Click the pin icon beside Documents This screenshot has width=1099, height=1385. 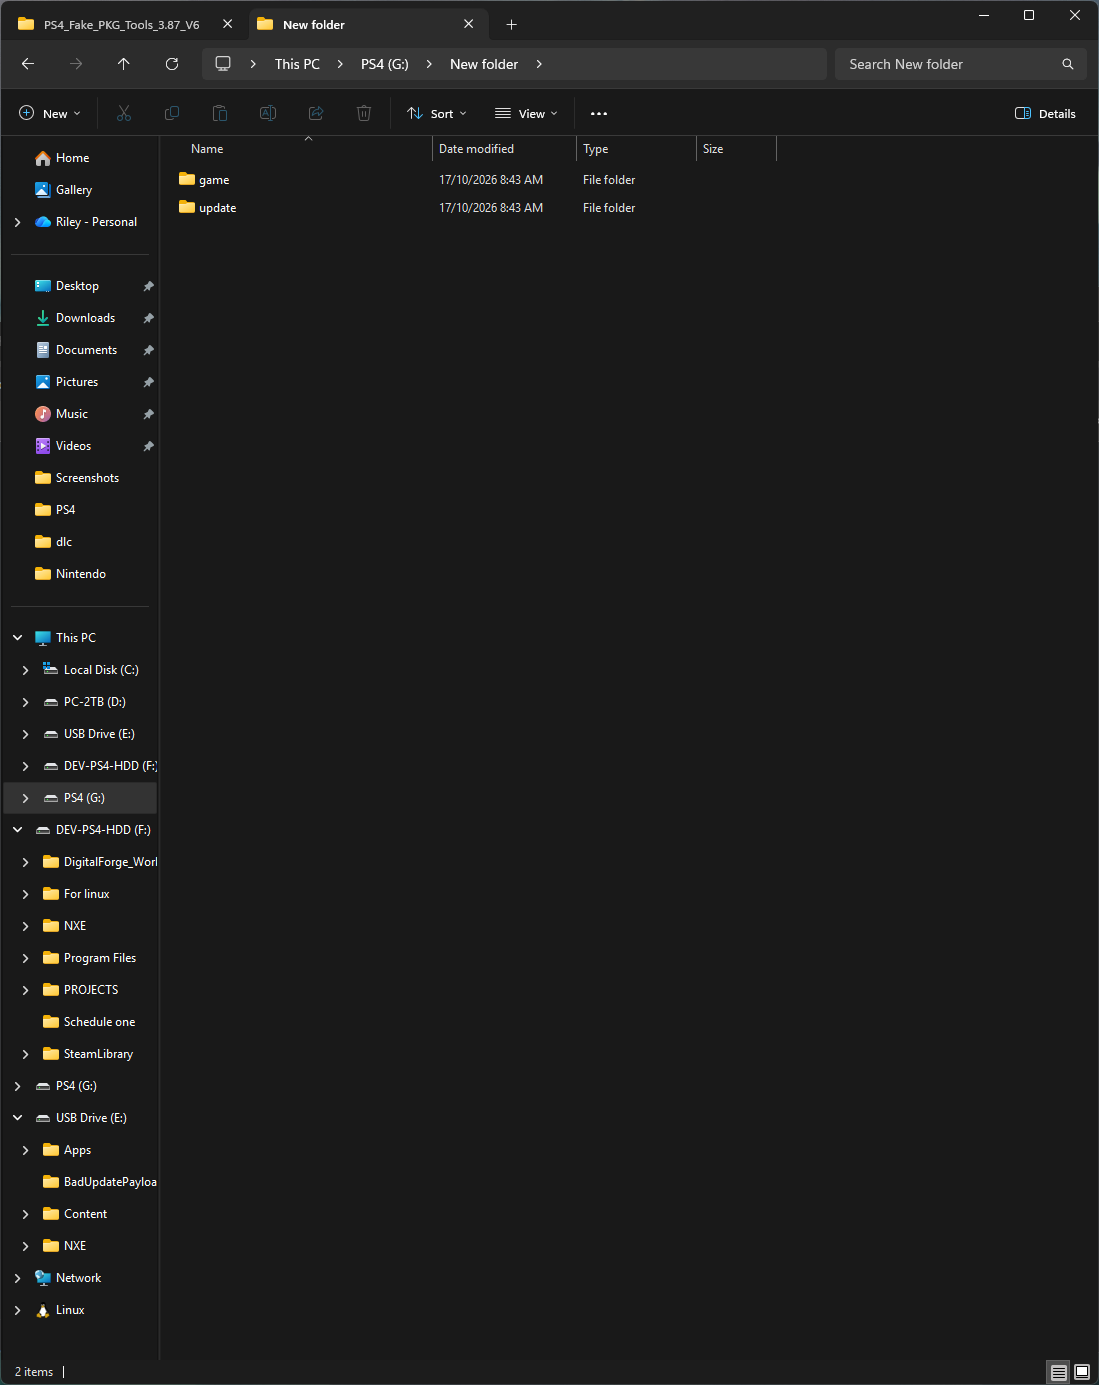(x=148, y=350)
